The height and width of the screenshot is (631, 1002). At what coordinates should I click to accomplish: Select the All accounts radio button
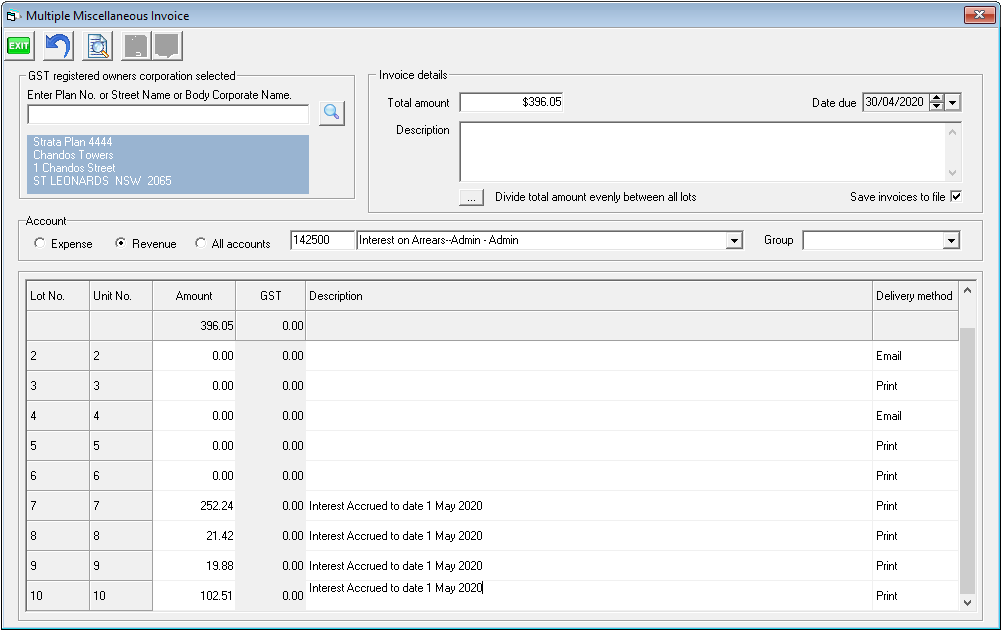[x=201, y=244]
